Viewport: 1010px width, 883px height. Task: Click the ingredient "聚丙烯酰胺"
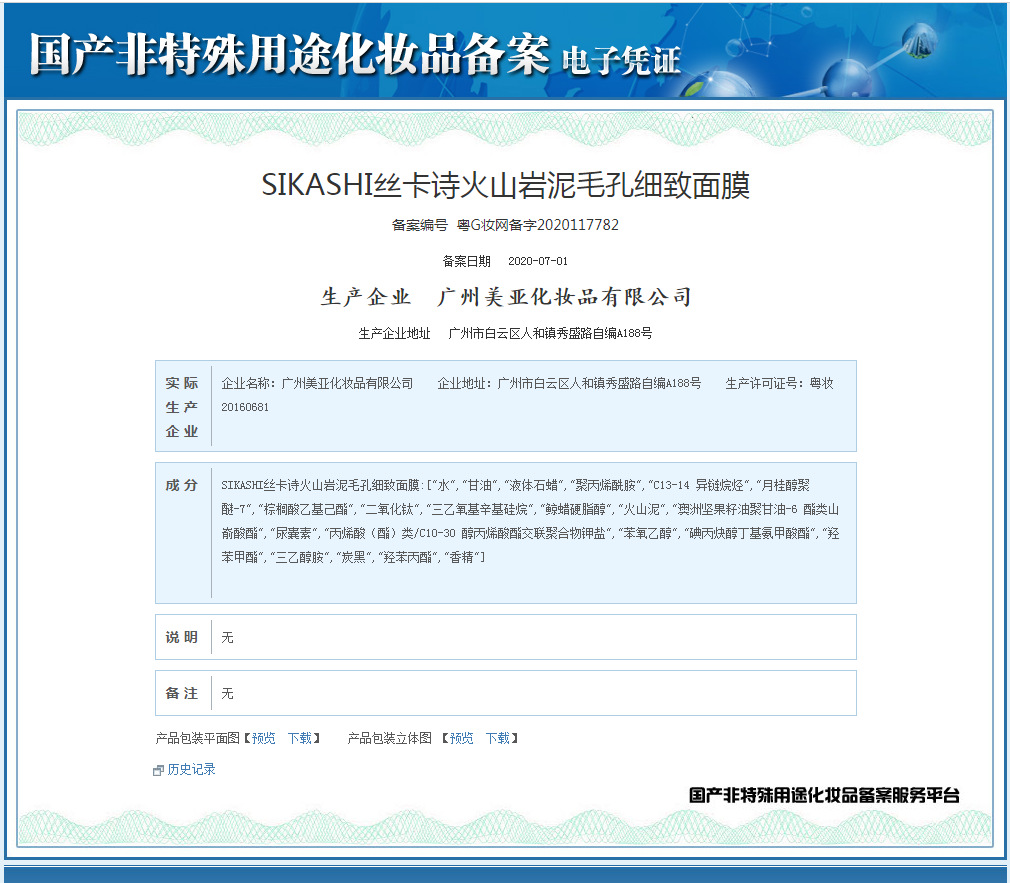pos(606,485)
